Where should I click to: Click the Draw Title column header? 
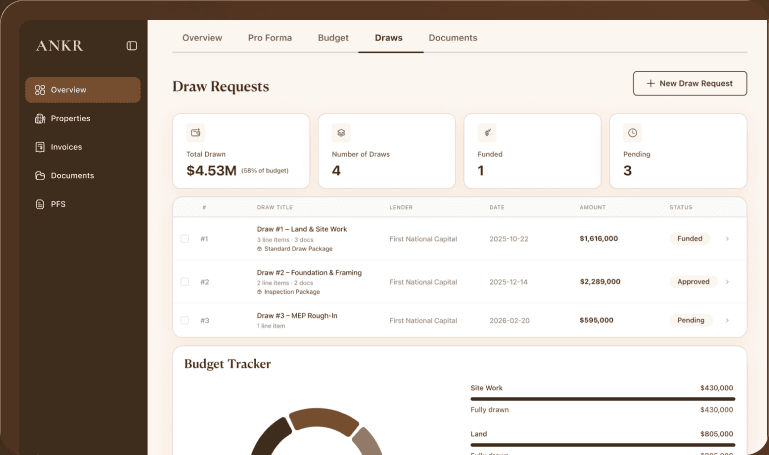pos(275,207)
